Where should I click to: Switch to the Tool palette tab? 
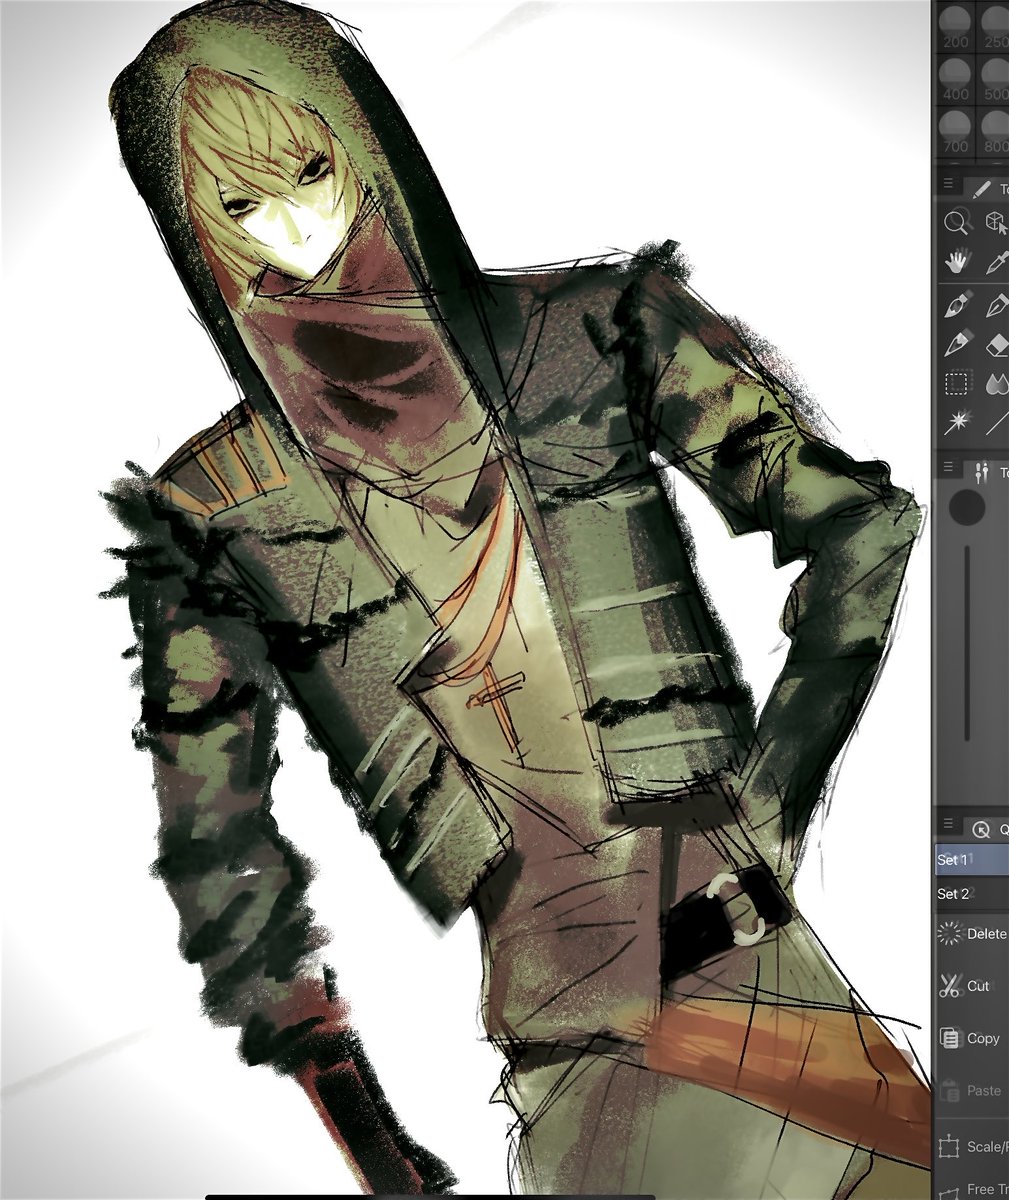(989, 187)
